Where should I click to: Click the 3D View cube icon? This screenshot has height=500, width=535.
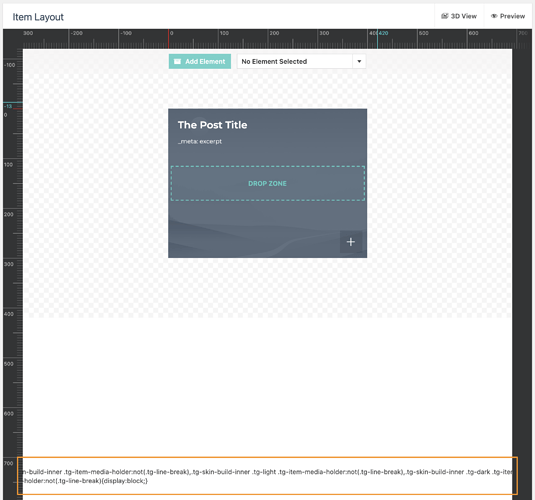pyautogui.click(x=445, y=16)
